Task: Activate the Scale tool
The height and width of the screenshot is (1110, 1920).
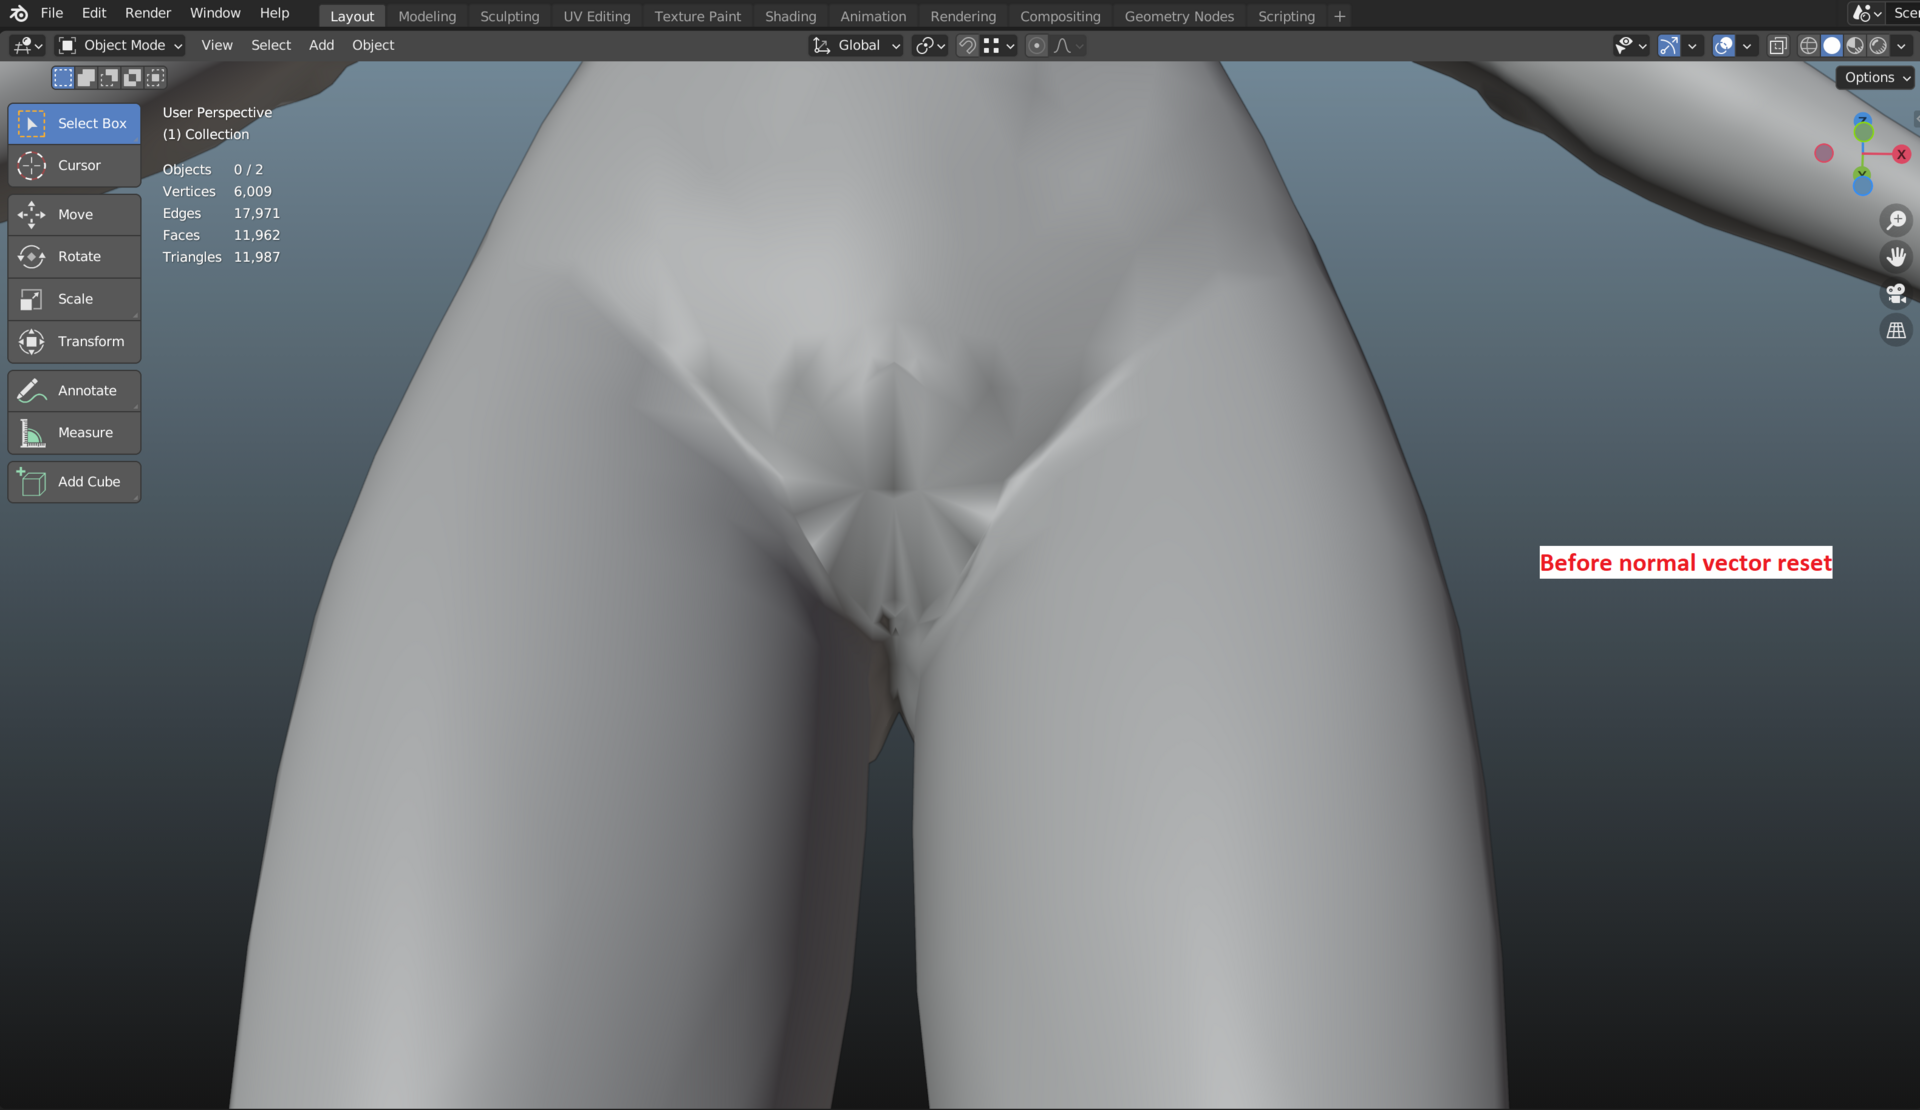Action: 74,299
